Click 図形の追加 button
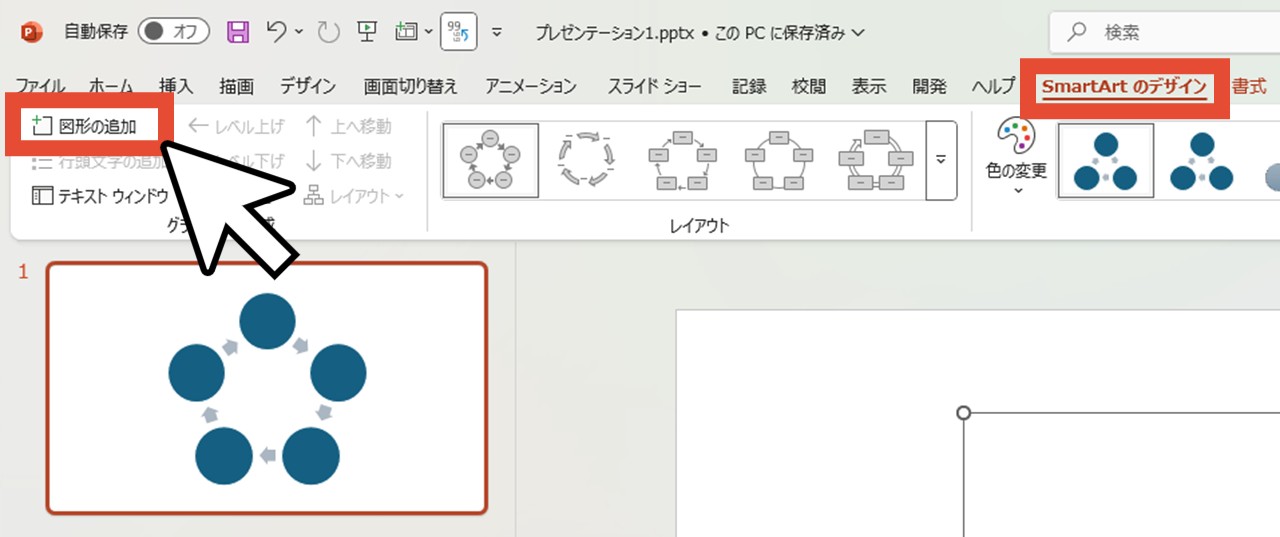 tap(85, 126)
